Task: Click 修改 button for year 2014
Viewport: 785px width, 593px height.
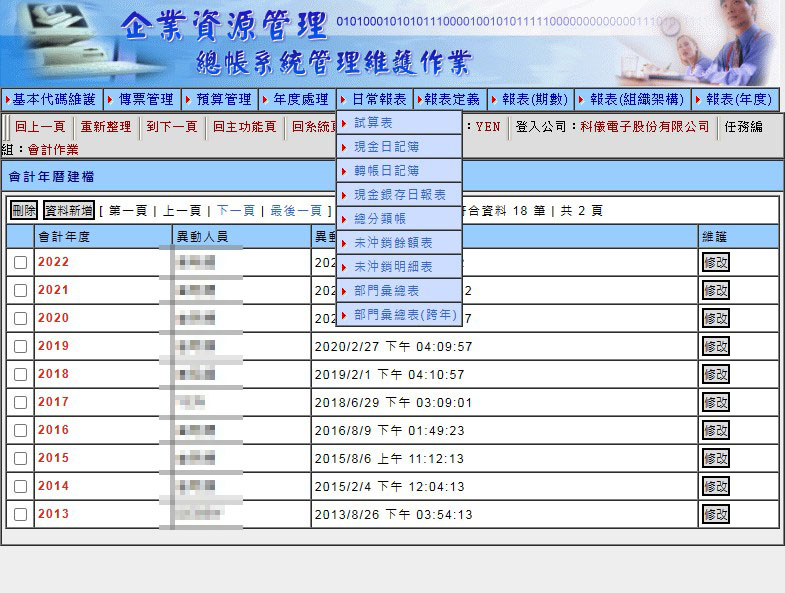Action: point(715,486)
